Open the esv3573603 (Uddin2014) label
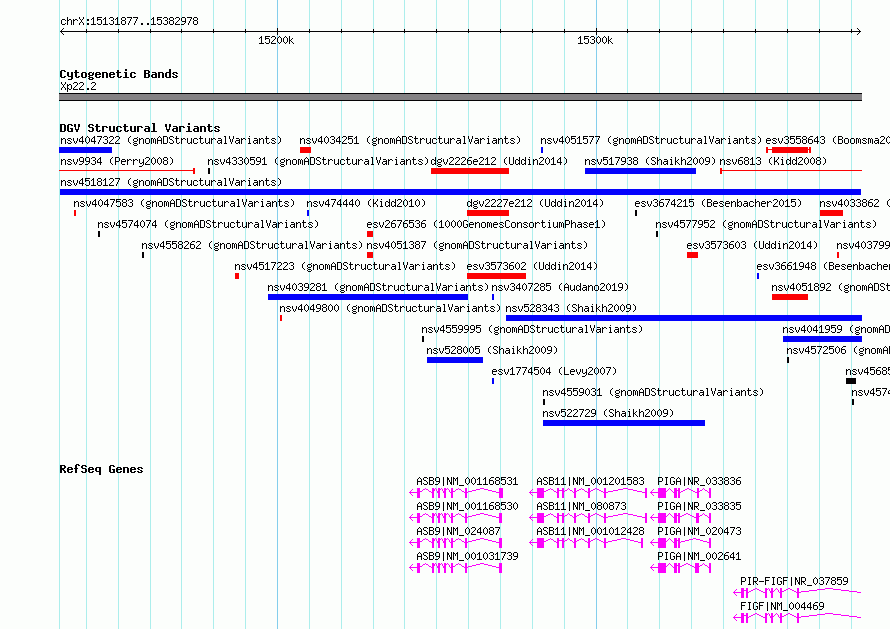 tap(752, 245)
